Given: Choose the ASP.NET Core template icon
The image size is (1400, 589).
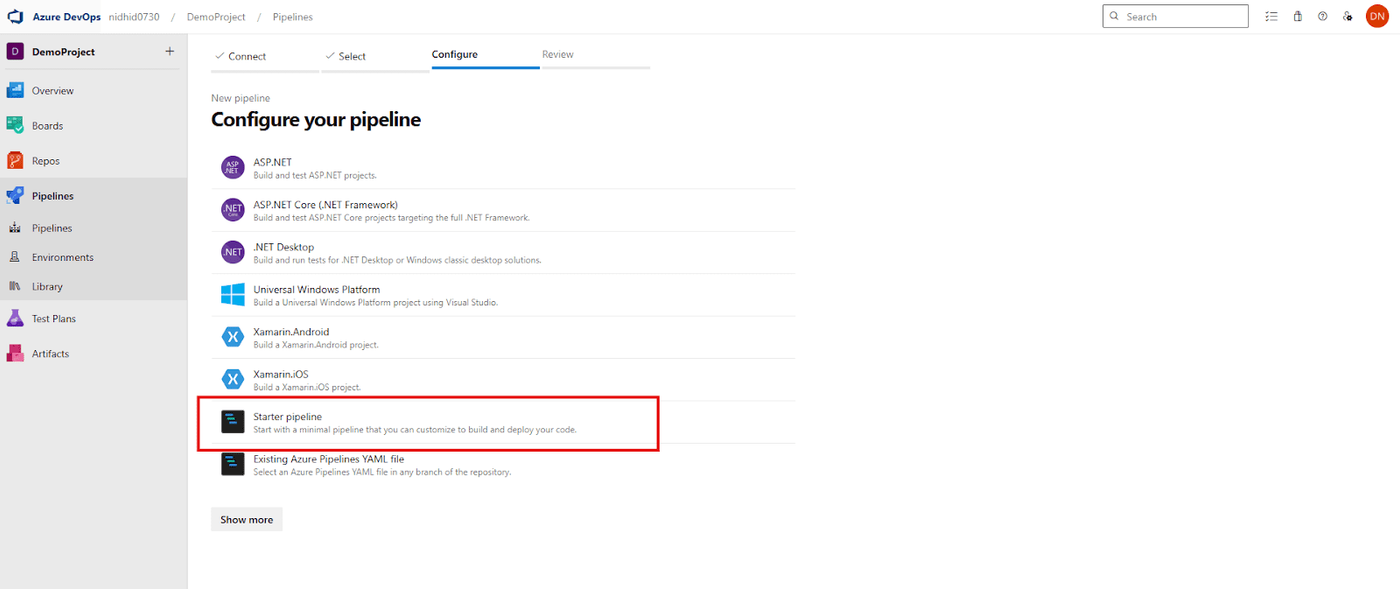Looking at the screenshot, I should [x=233, y=210].
